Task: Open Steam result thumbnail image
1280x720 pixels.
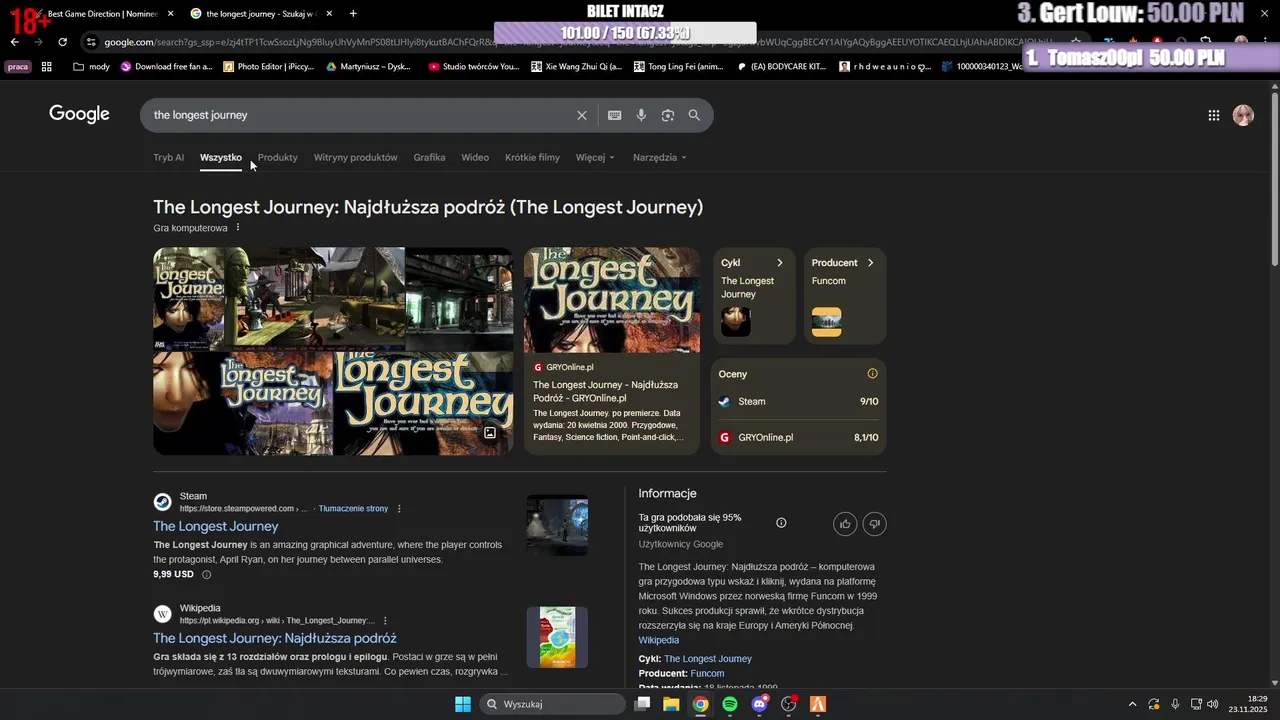Action: pyautogui.click(x=557, y=526)
